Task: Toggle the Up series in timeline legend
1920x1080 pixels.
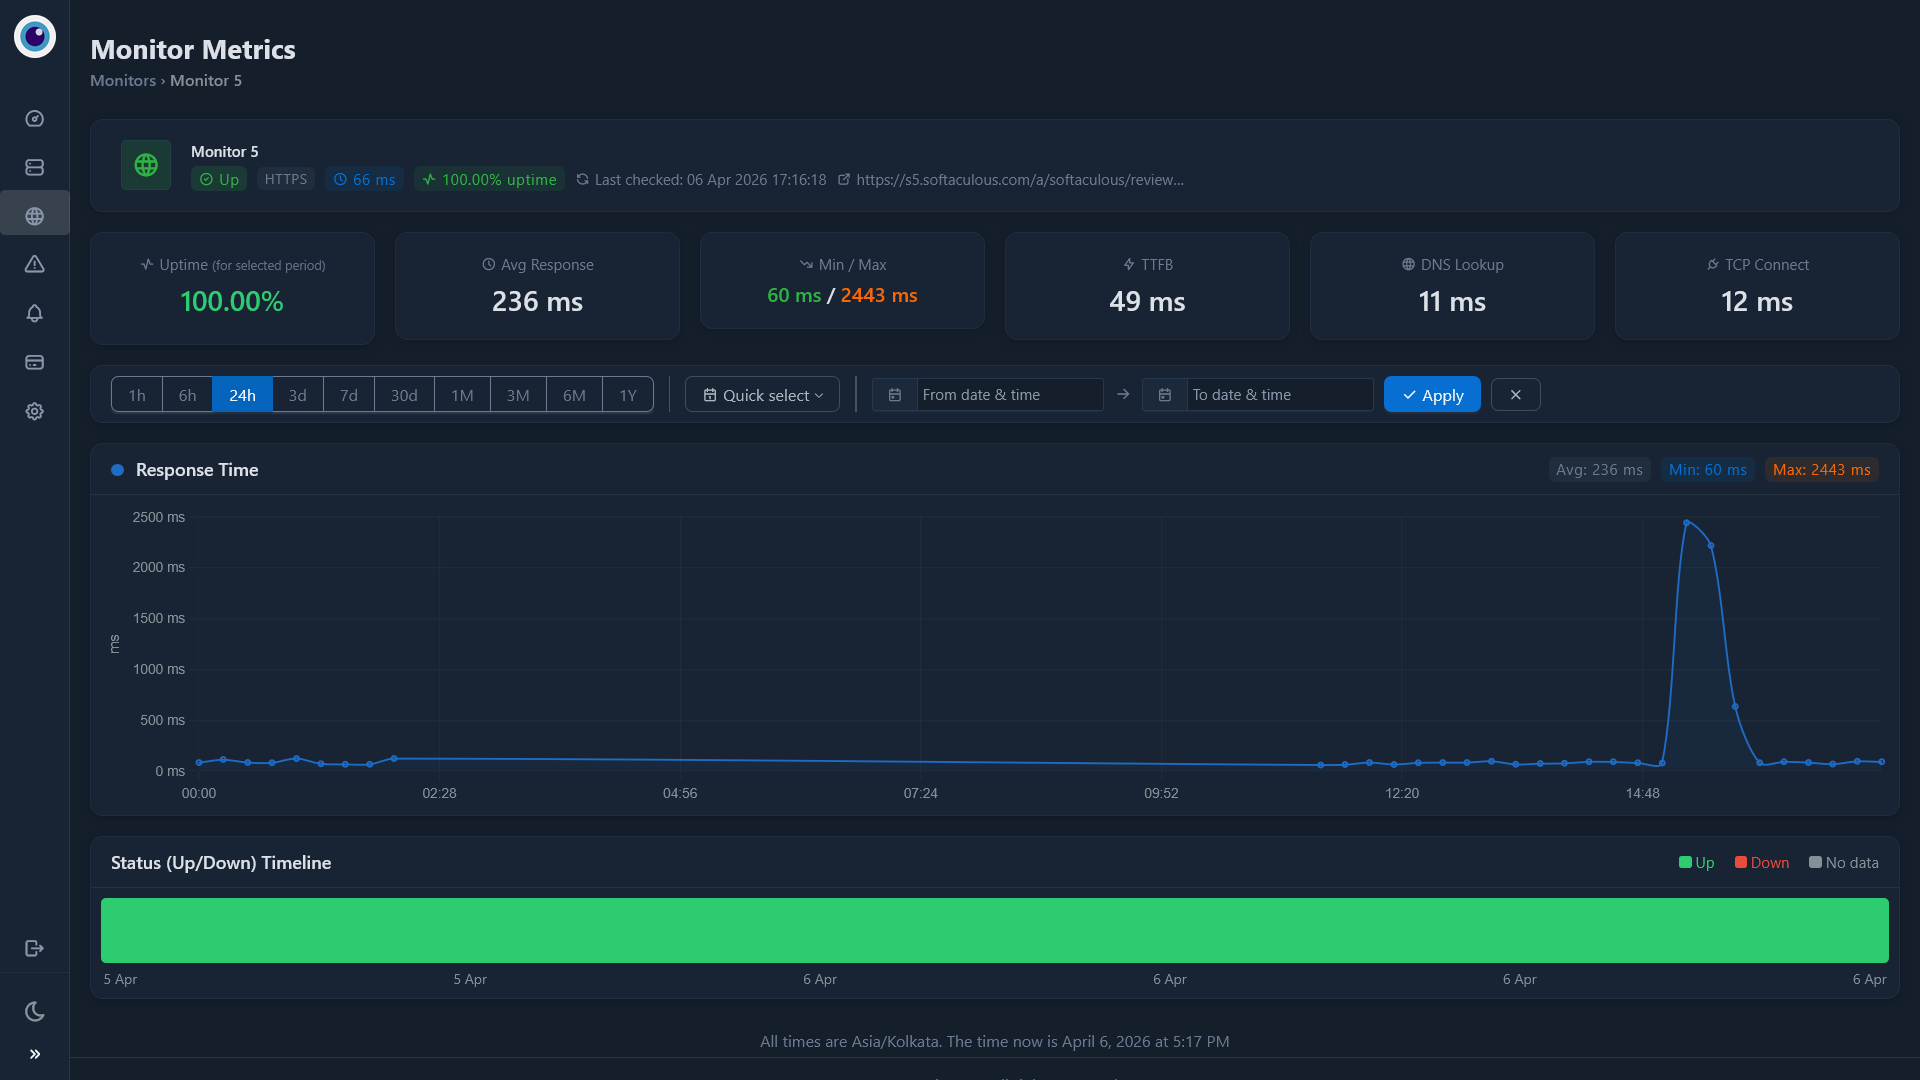Action: 1696,863
